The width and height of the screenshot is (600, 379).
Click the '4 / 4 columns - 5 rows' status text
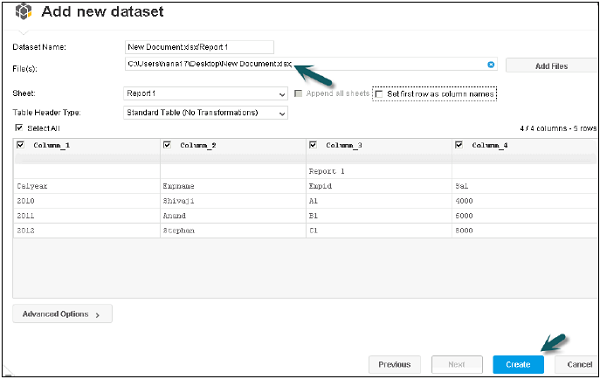[558, 128]
